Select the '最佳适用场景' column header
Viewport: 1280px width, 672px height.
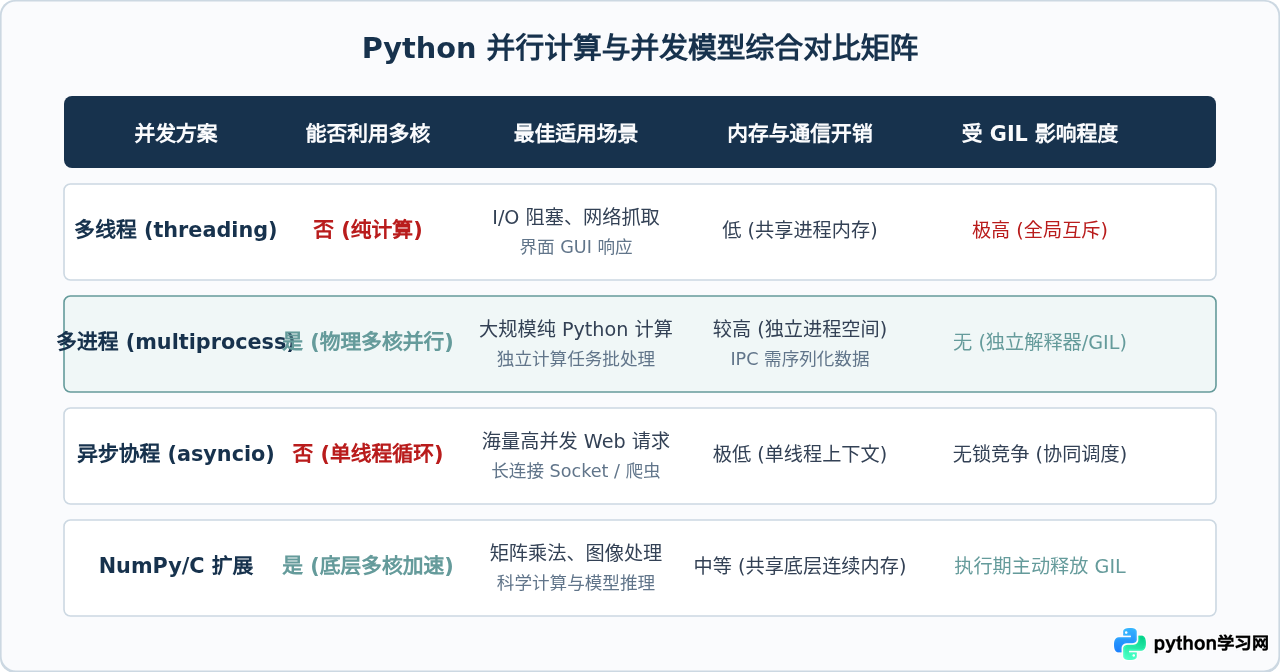pos(576,133)
